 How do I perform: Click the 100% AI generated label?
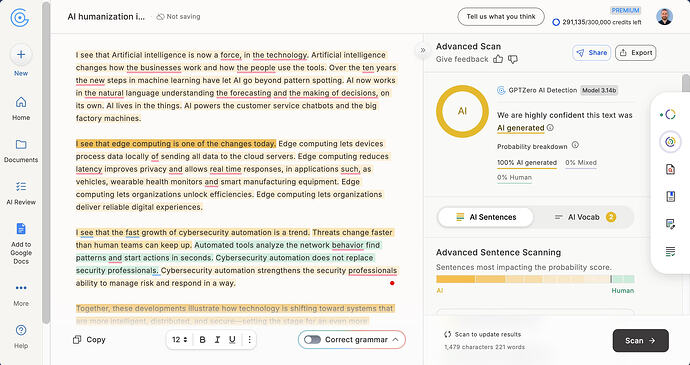click(527, 162)
